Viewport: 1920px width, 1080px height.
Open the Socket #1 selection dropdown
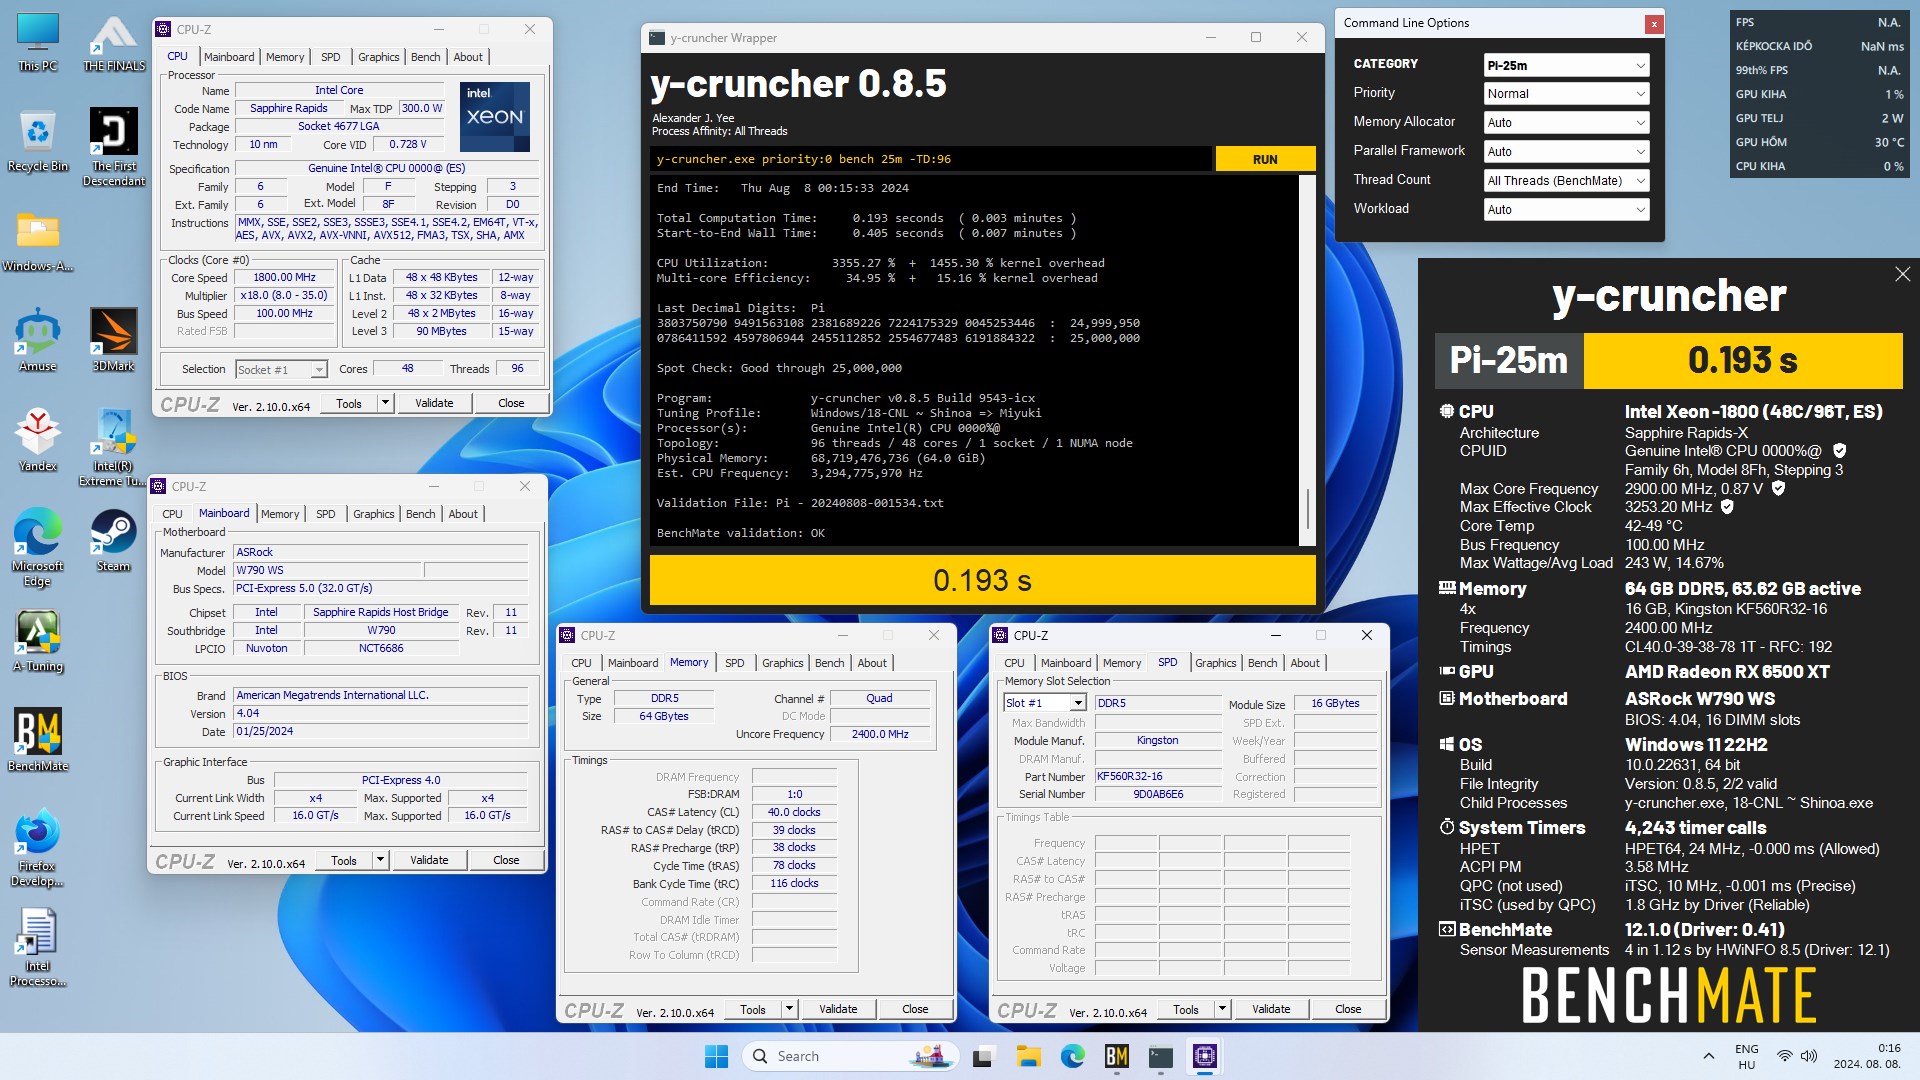click(x=281, y=370)
